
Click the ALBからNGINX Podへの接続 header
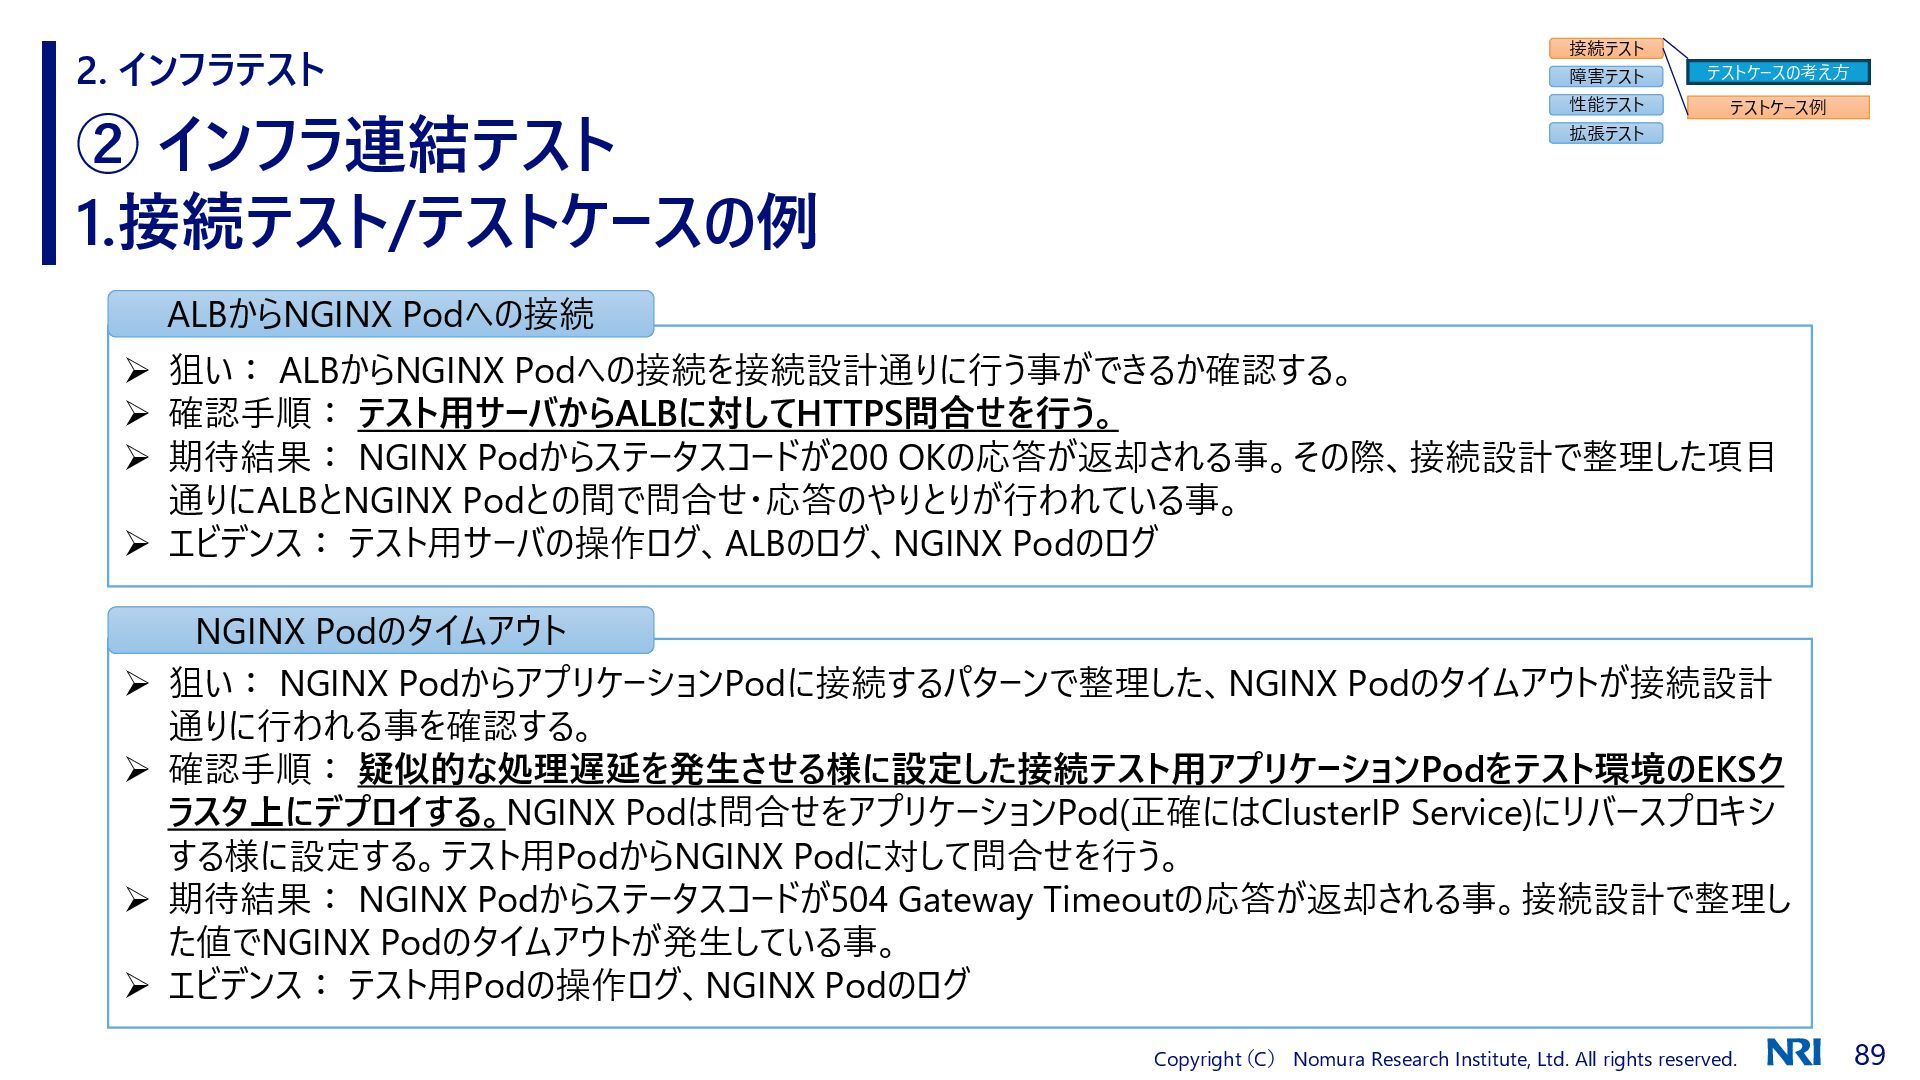point(380,314)
